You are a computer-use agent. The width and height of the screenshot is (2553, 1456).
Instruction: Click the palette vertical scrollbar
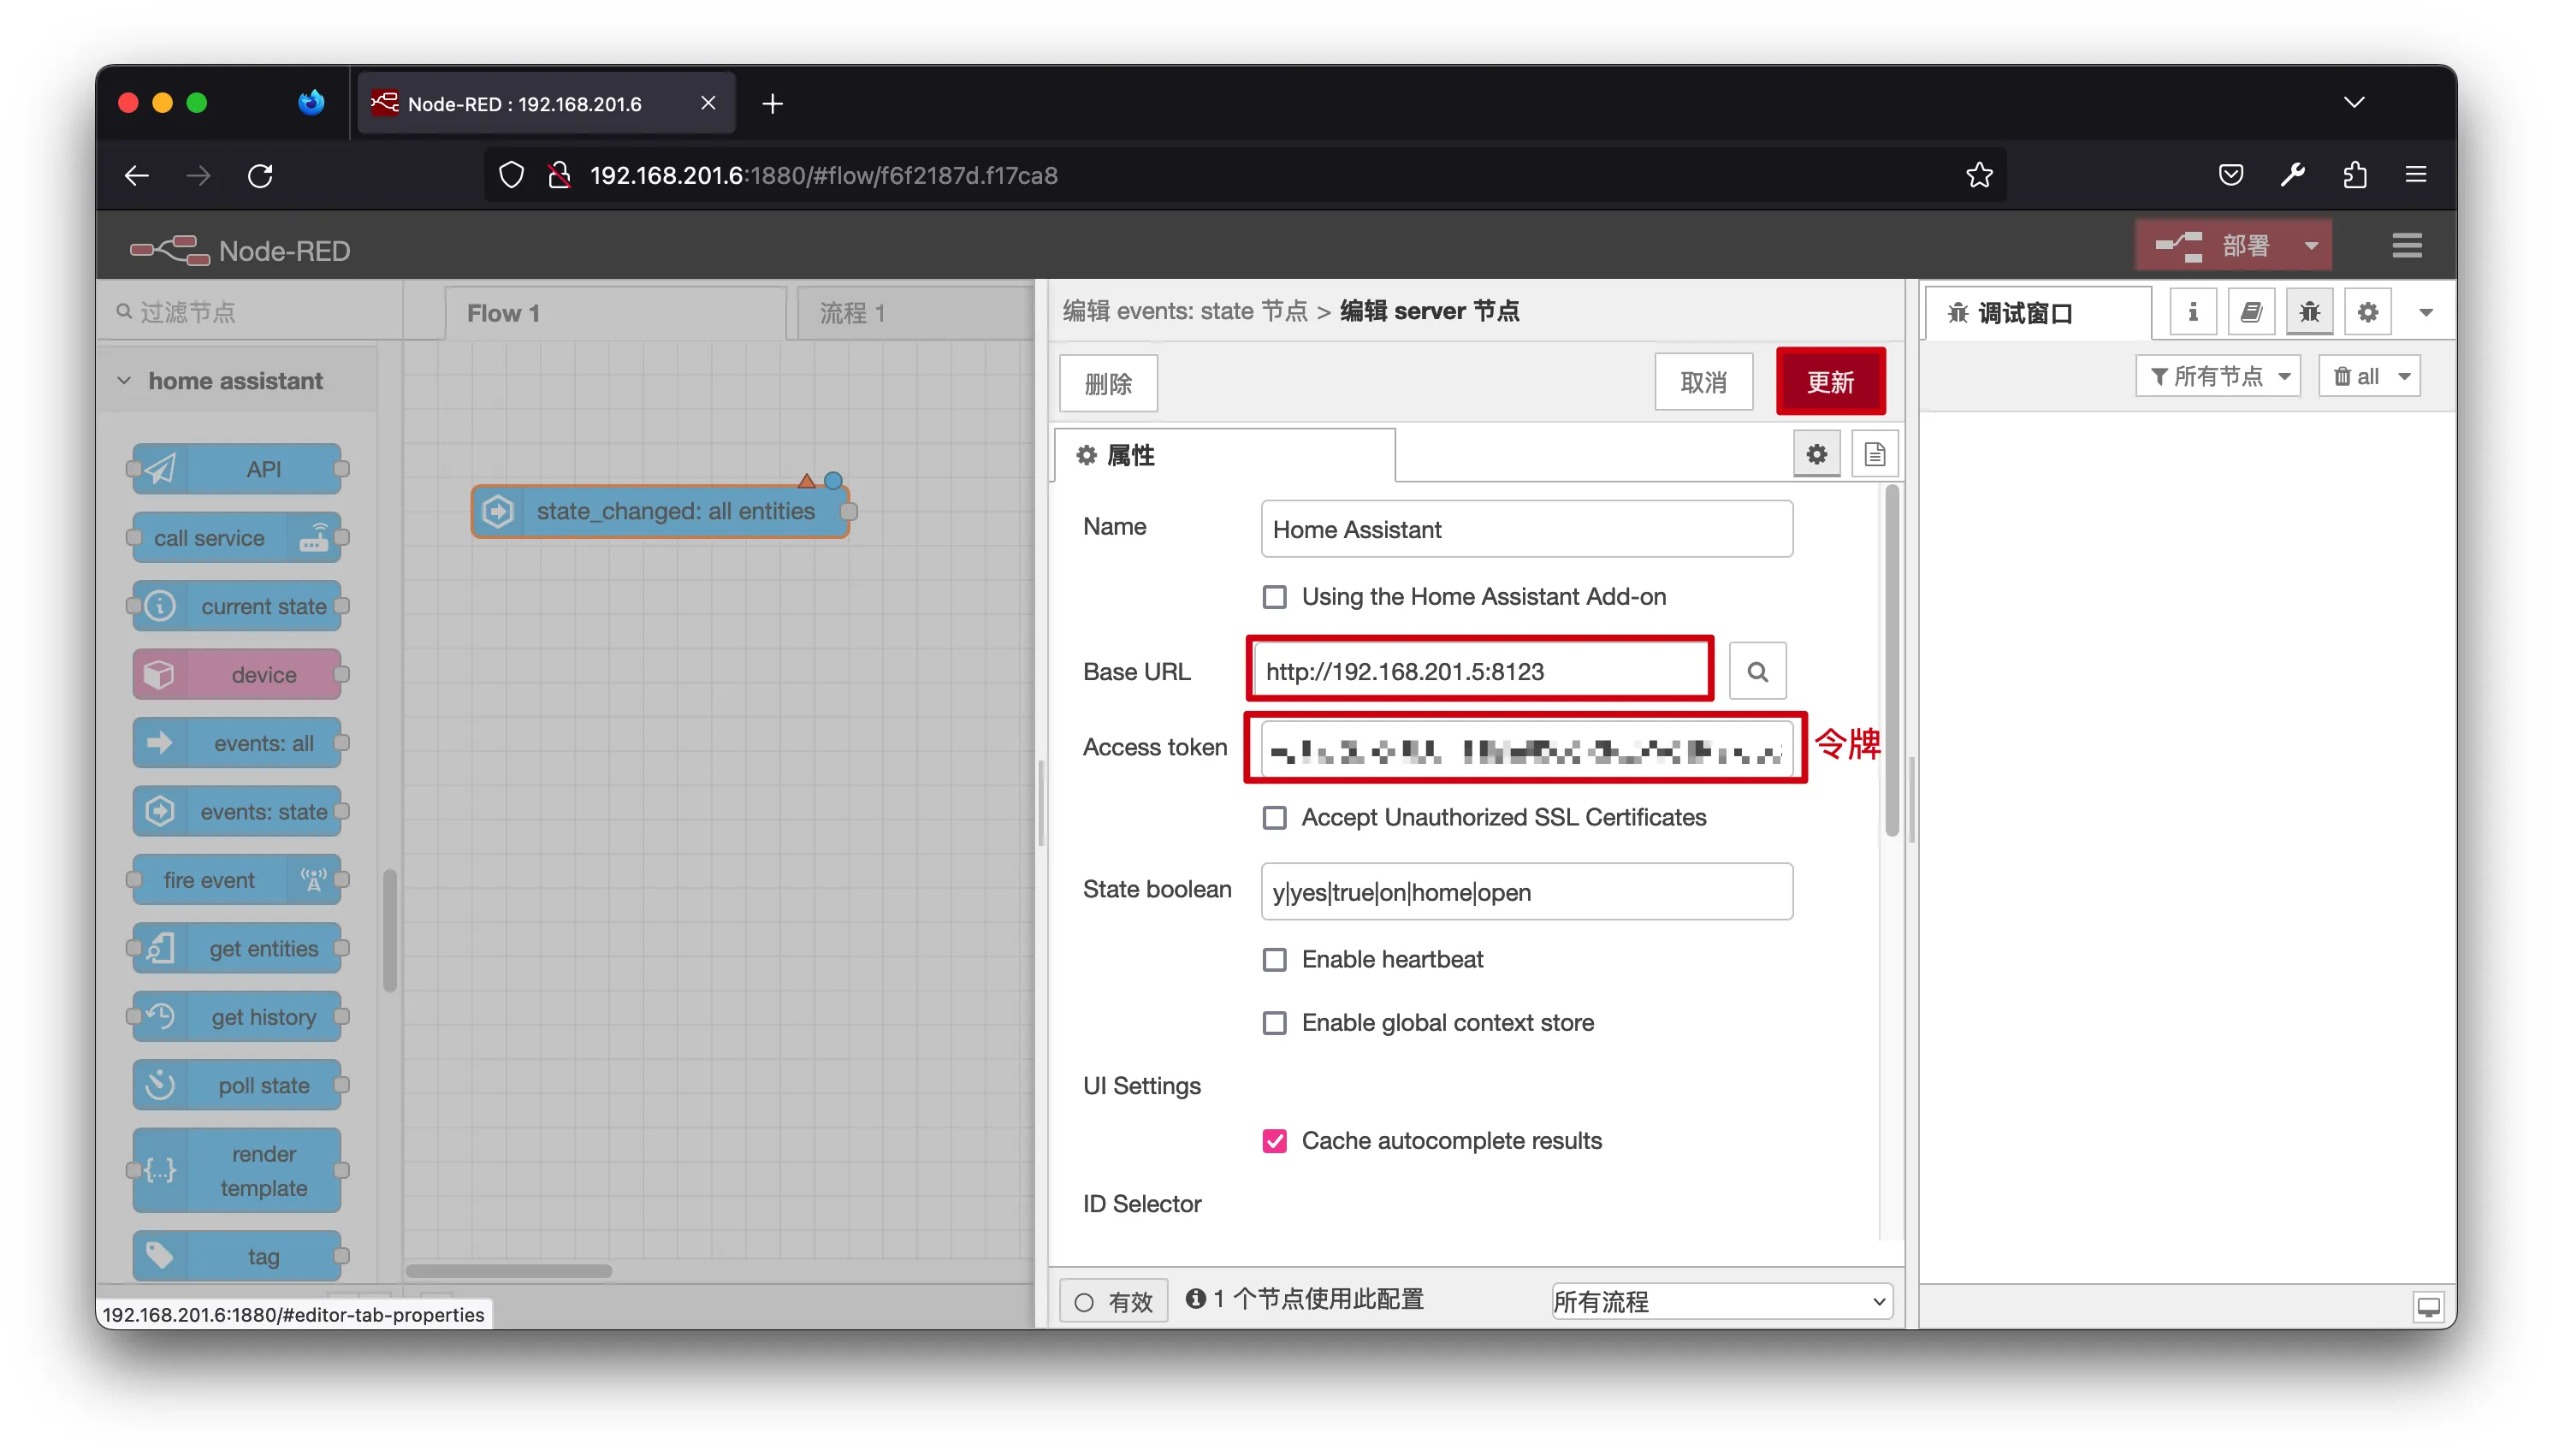coord(390,931)
